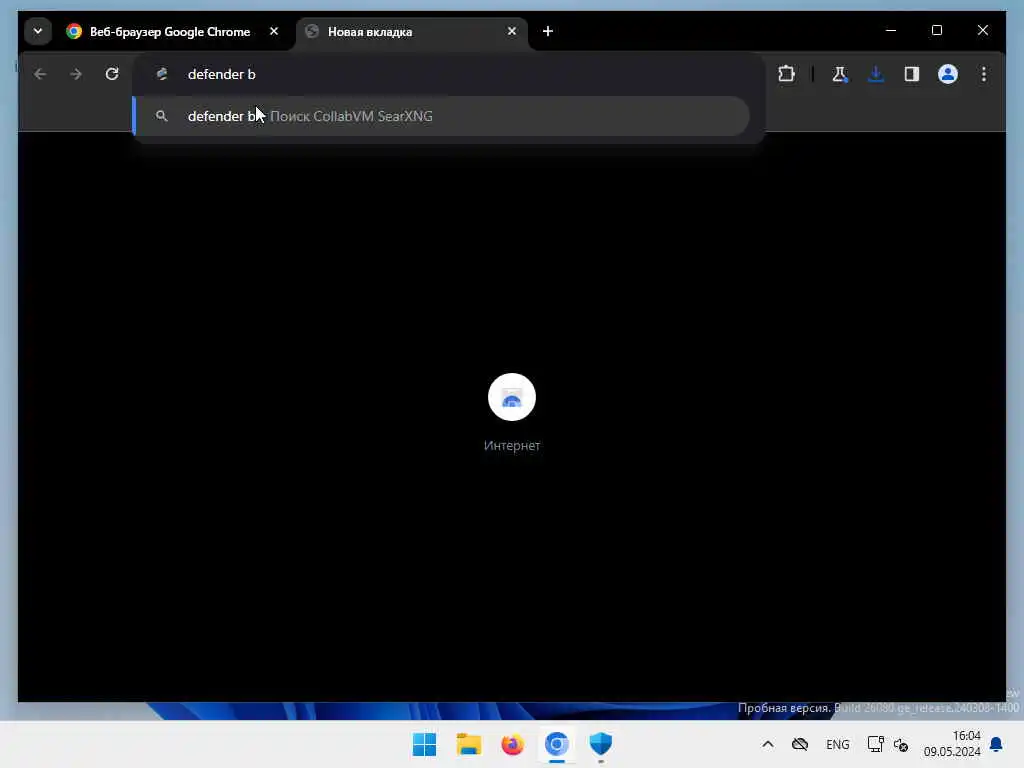Open the network tray icon
The image size is (1024, 768).
876,744
